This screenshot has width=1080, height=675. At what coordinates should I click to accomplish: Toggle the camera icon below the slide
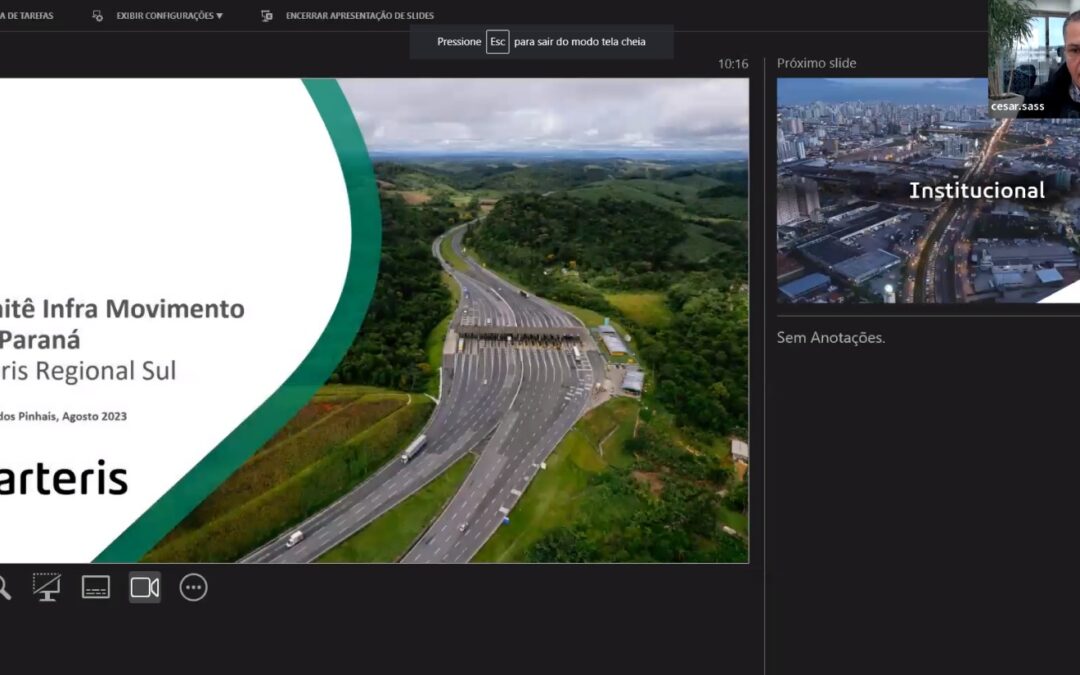[x=145, y=588]
